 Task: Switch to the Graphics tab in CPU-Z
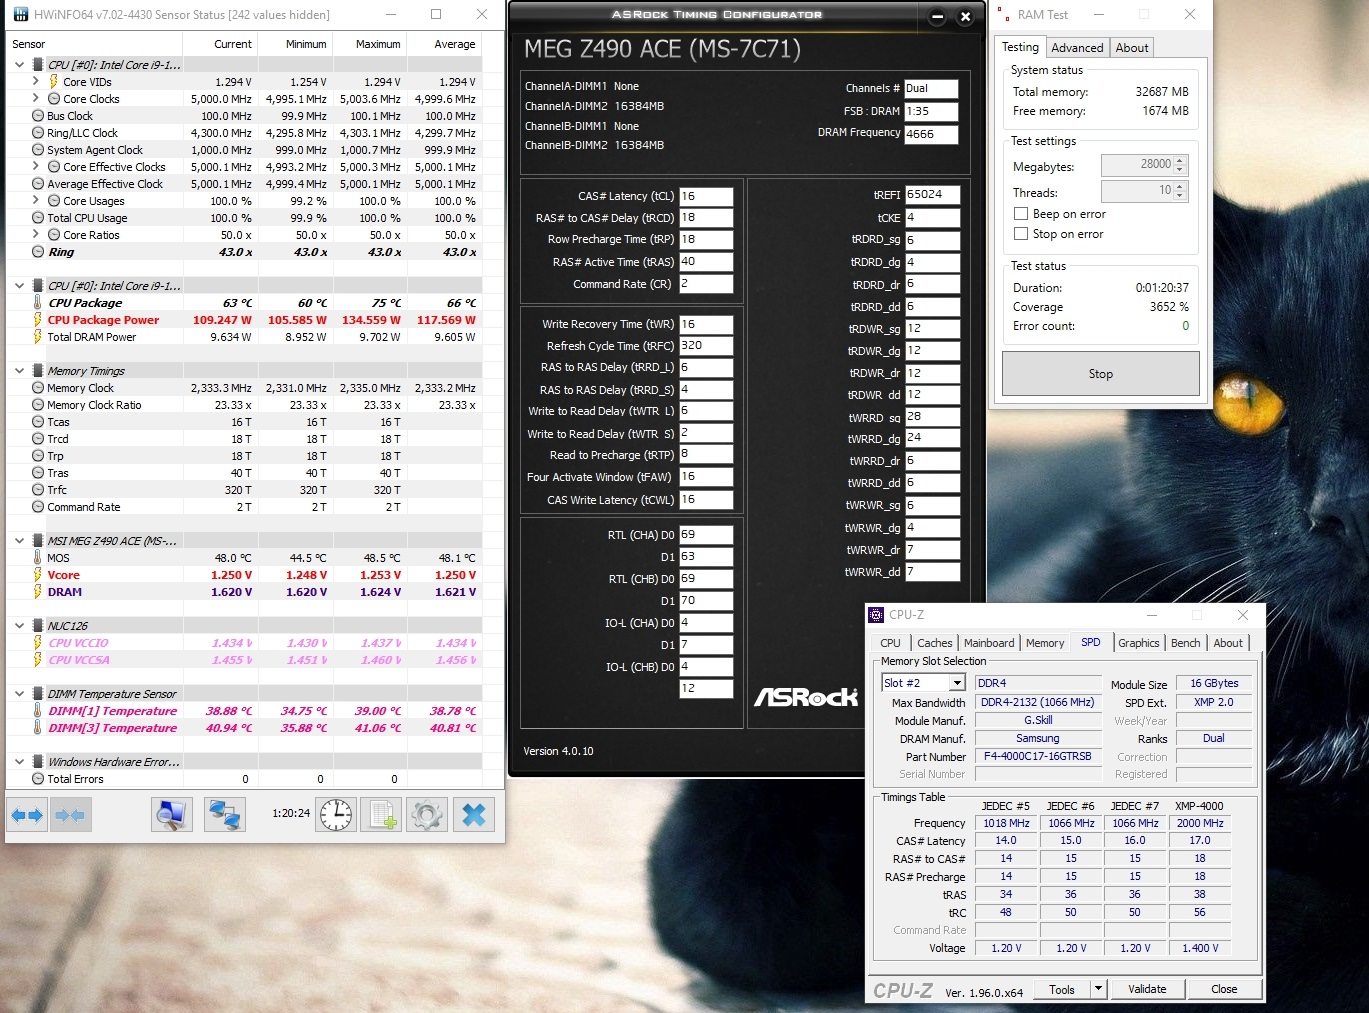point(1139,643)
